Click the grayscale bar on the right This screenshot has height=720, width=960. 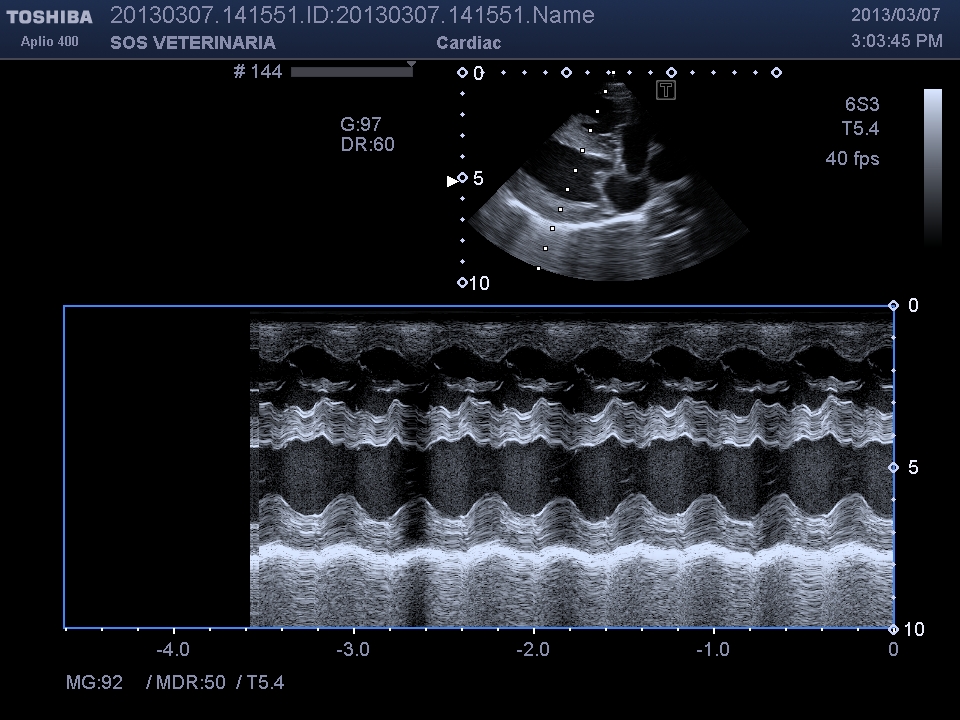click(x=932, y=165)
